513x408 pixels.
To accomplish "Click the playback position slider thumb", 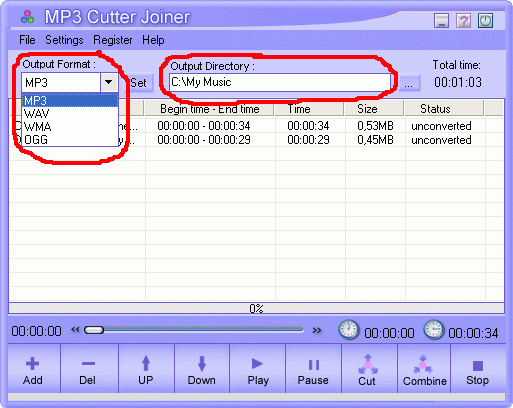I will (x=94, y=330).
